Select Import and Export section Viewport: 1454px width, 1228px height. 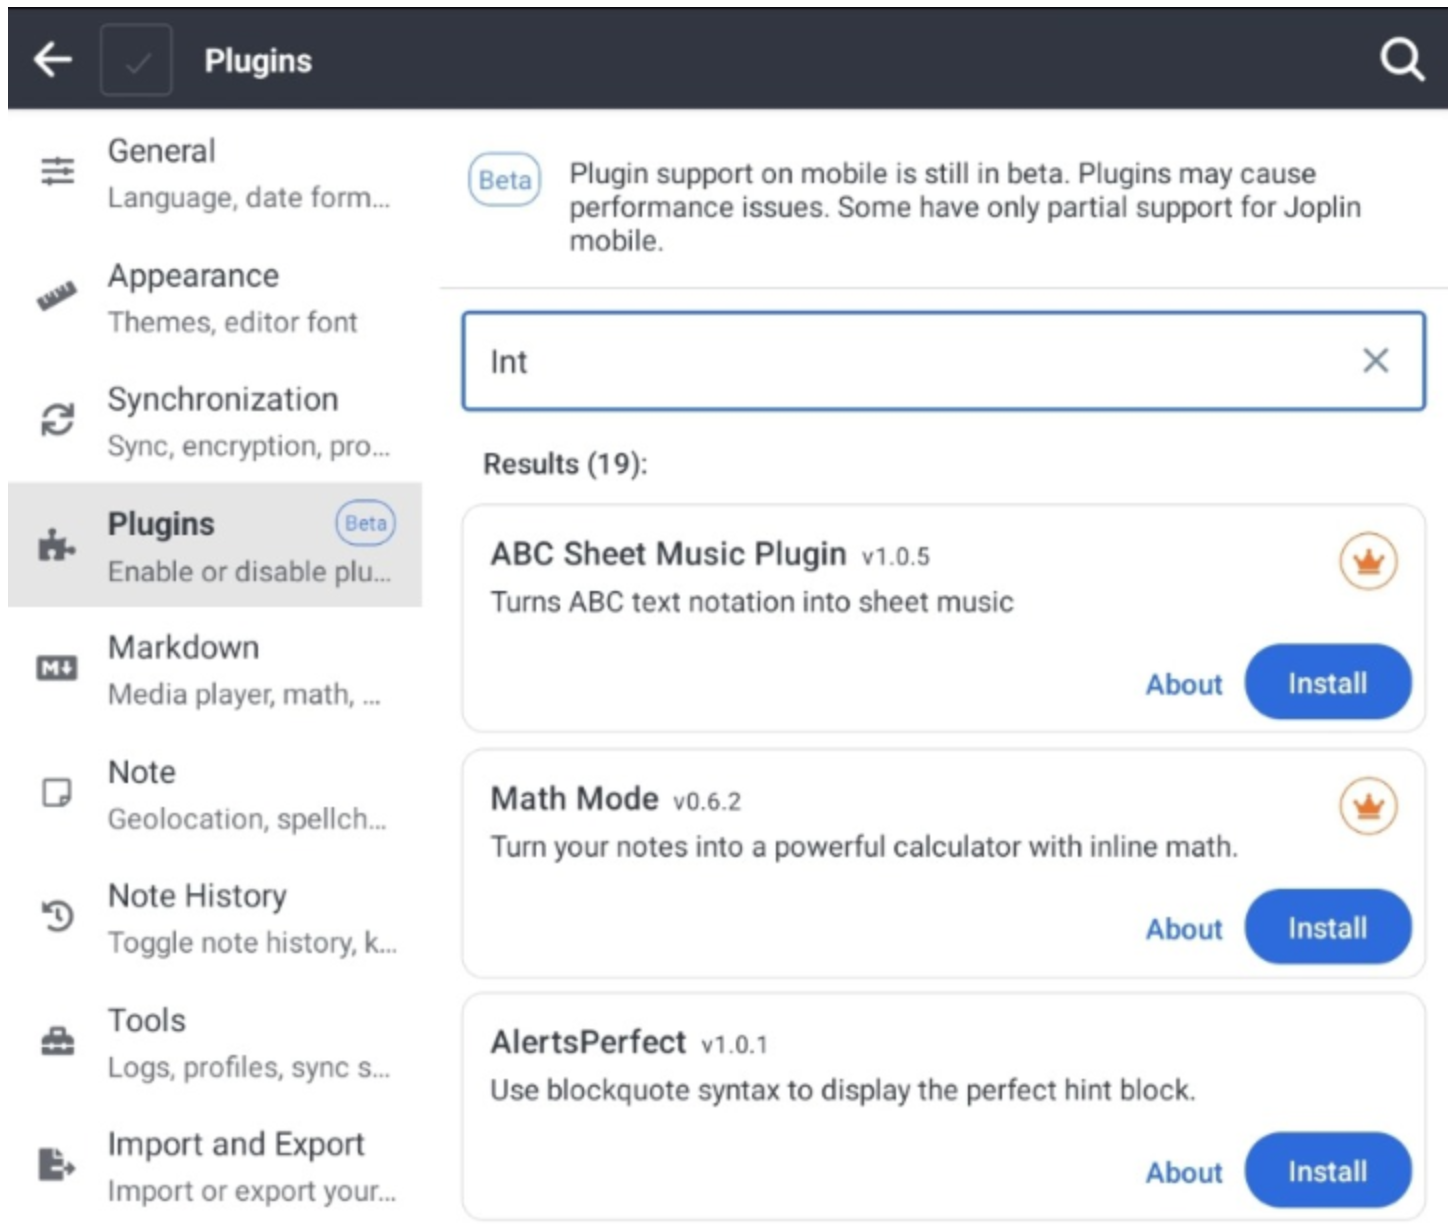[x=215, y=1166]
